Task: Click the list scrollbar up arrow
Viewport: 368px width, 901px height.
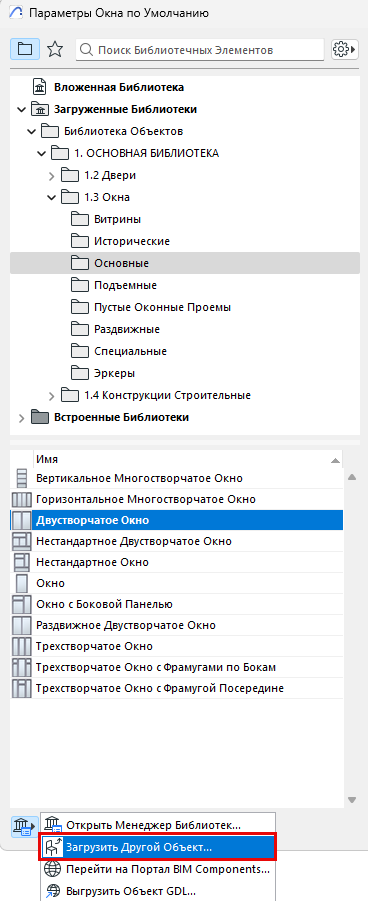Action: click(x=352, y=477)
